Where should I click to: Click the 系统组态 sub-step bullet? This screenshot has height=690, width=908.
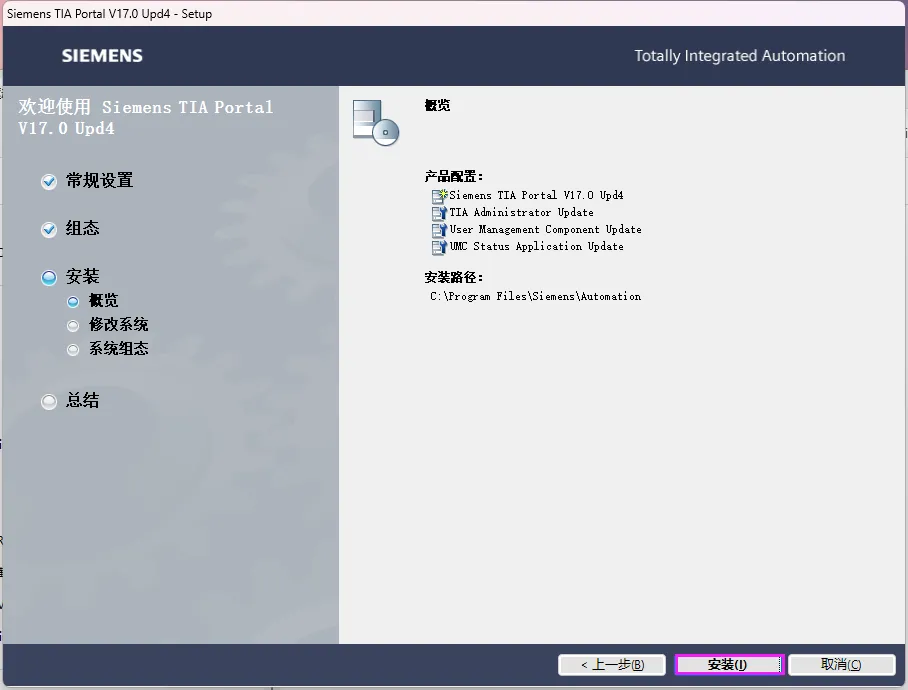(73, 350)
